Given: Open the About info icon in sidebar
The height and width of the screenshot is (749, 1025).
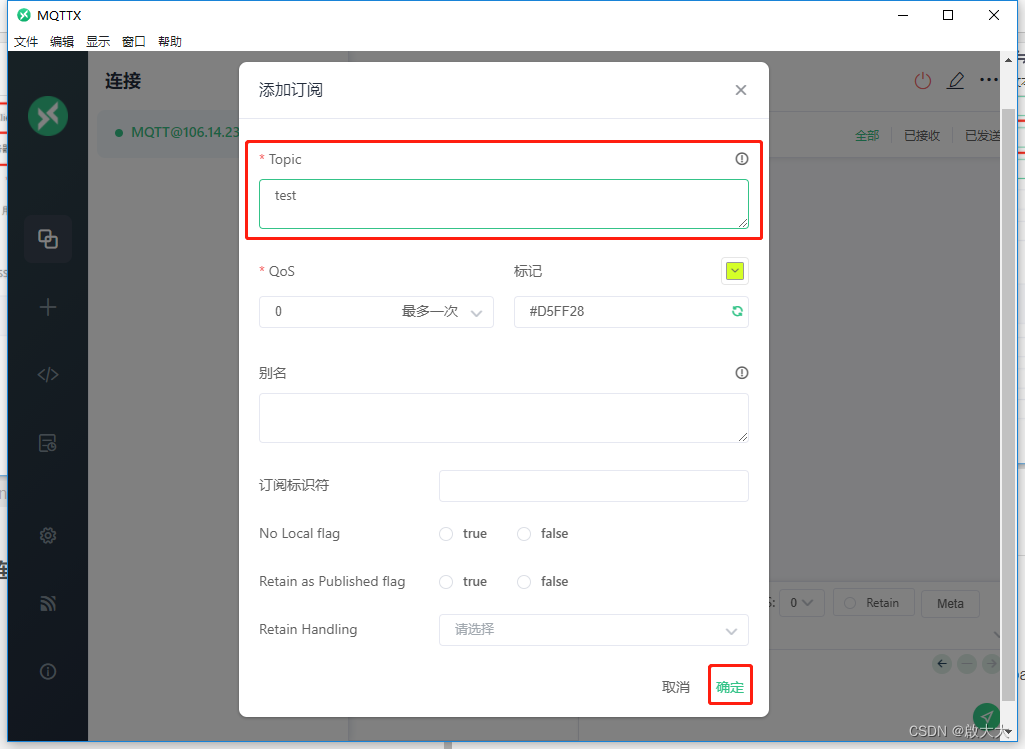Looking at the screenshot, I should [47, 671].
